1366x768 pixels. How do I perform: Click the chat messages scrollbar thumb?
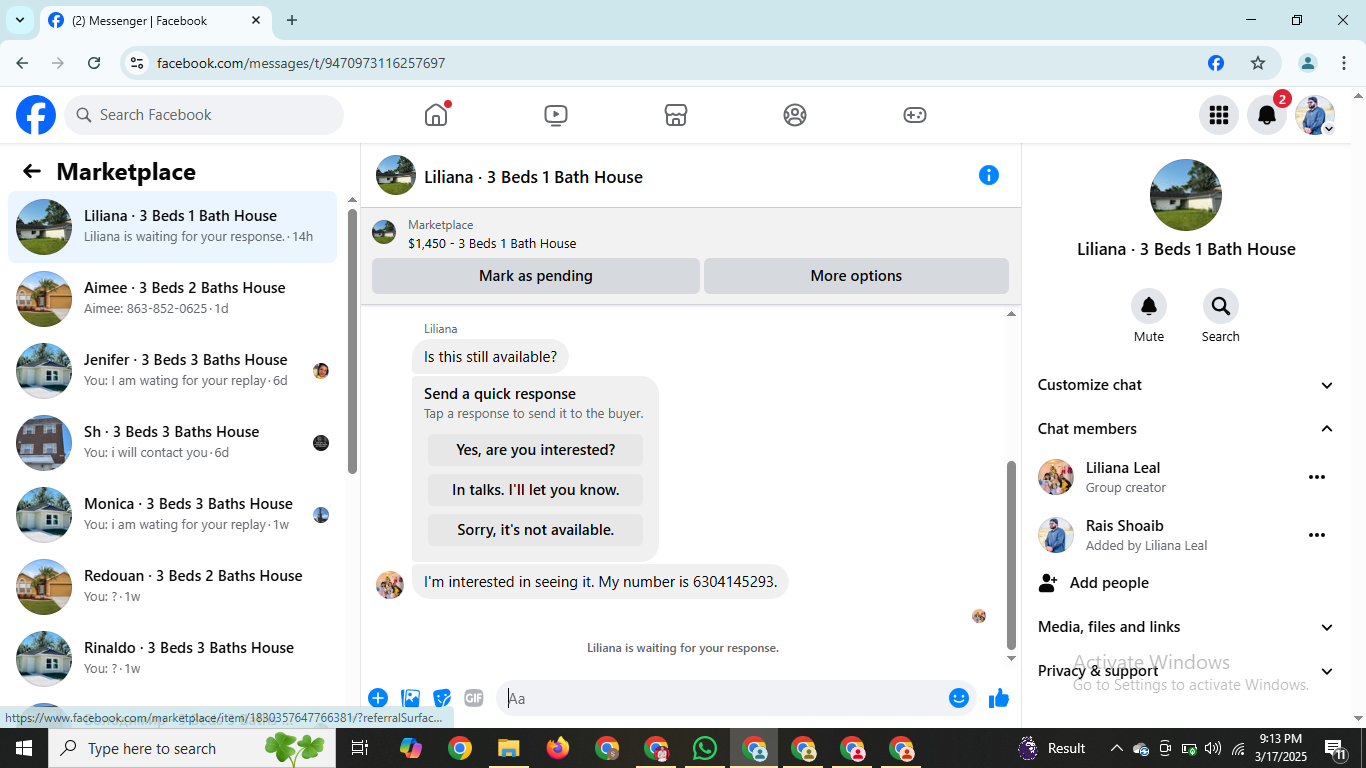click(1011, 556)
